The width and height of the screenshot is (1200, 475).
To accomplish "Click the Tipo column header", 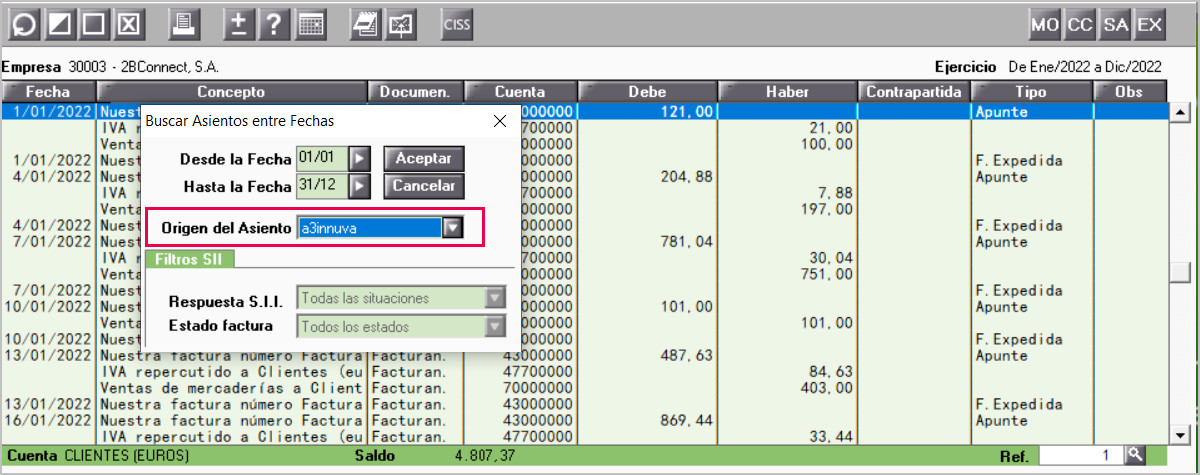I will pos(1031,92).
